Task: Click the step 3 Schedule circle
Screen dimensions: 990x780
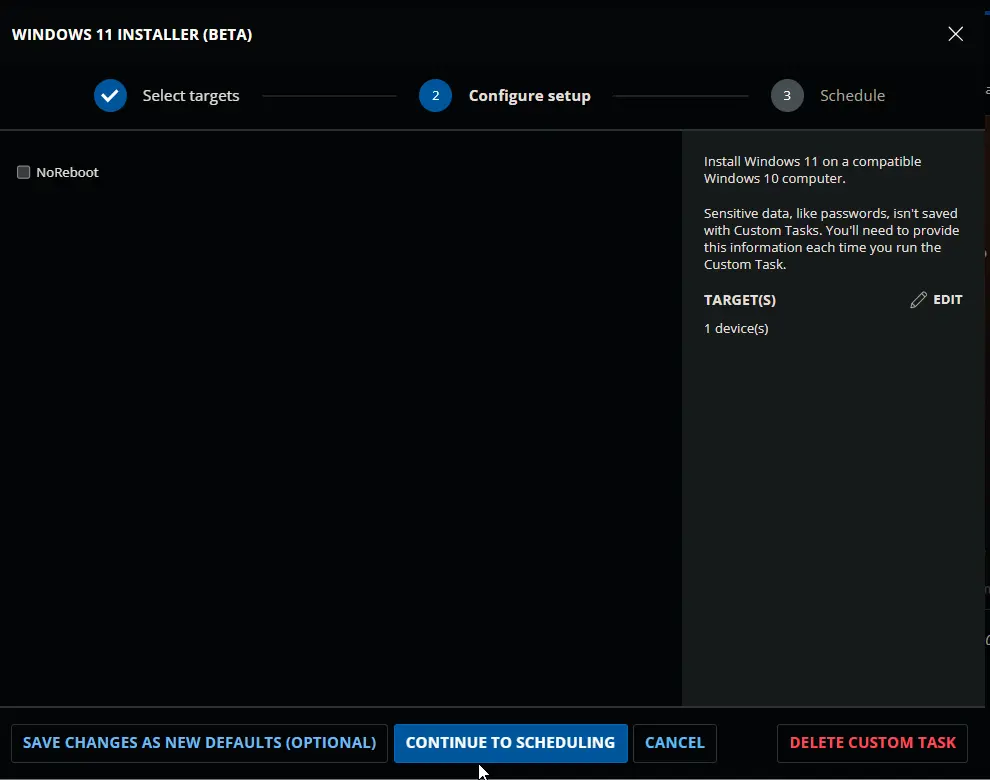Action: click(787, 95)
